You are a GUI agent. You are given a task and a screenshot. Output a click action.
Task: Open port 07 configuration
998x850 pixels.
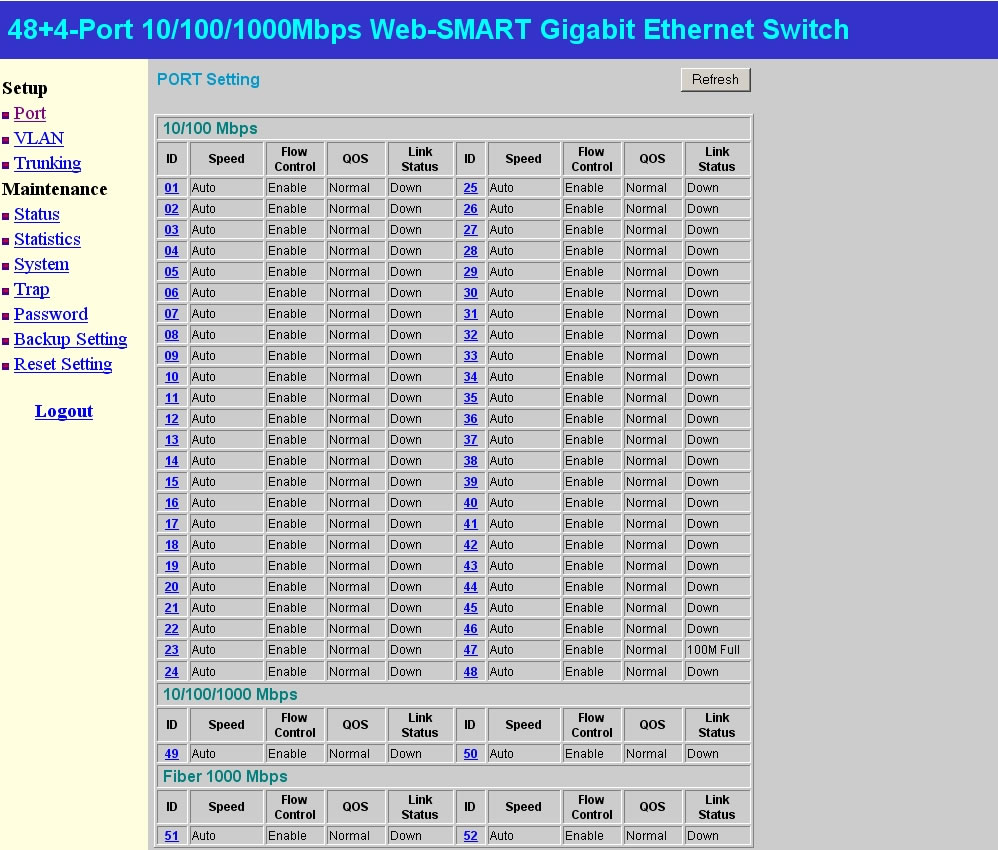point(172,314)
